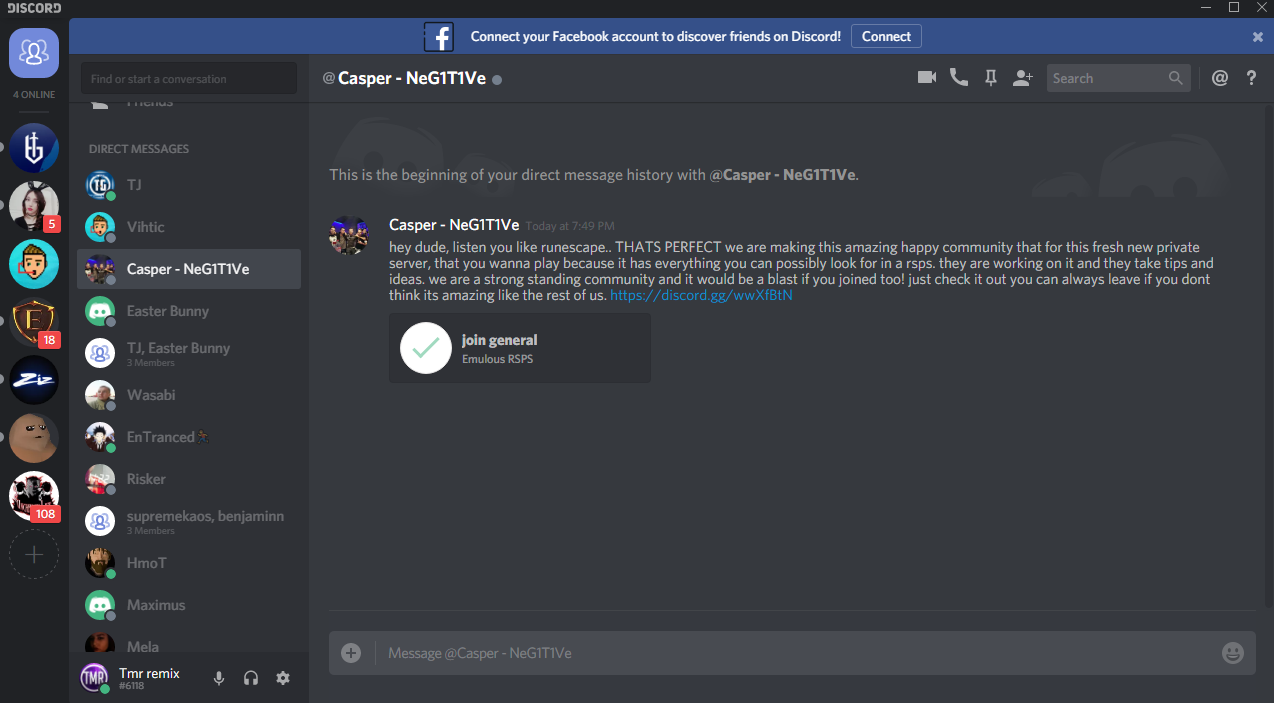Click the @Casper mention in history notice
The image size is (1274, 703).
pos(782,174)
